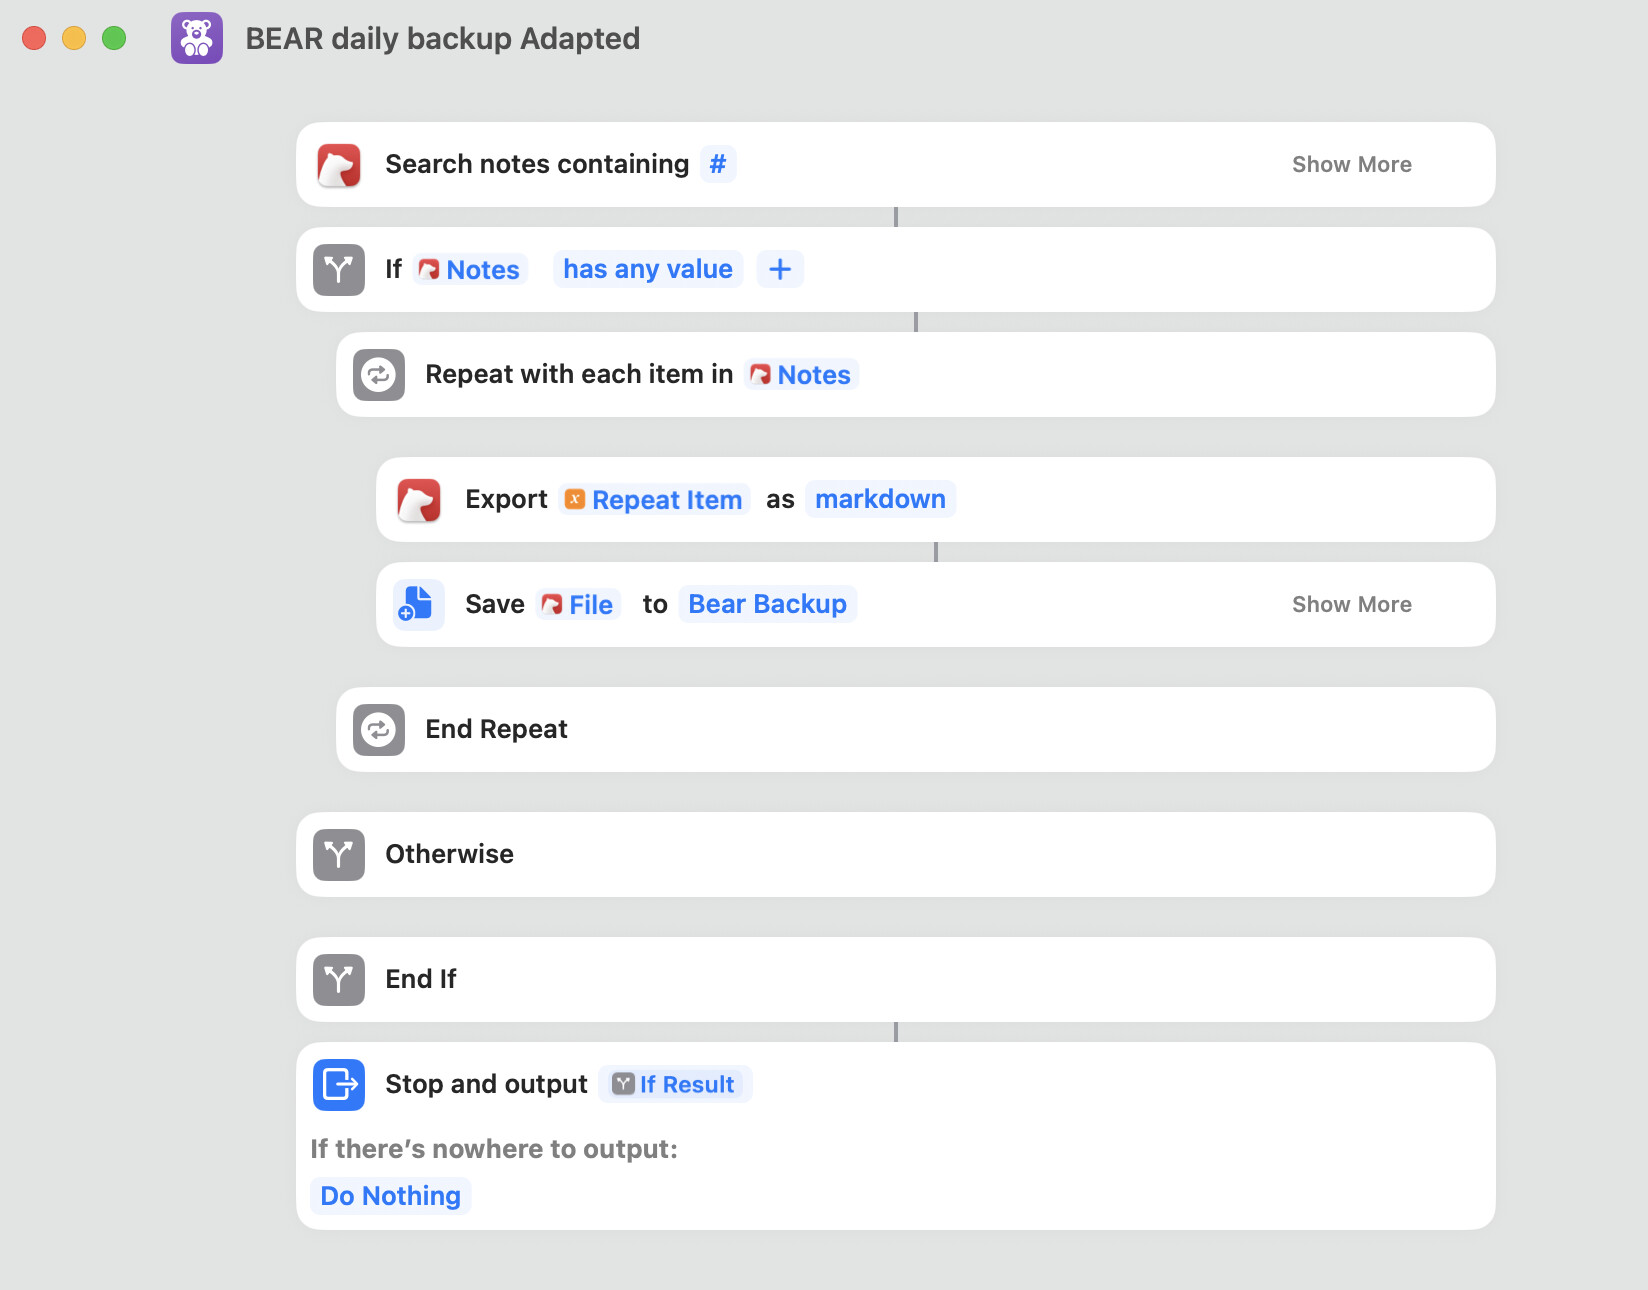Screen dimensions: 1648x1290
Task: Expand Show More on Save File action
Action: tap(1352, 604)
